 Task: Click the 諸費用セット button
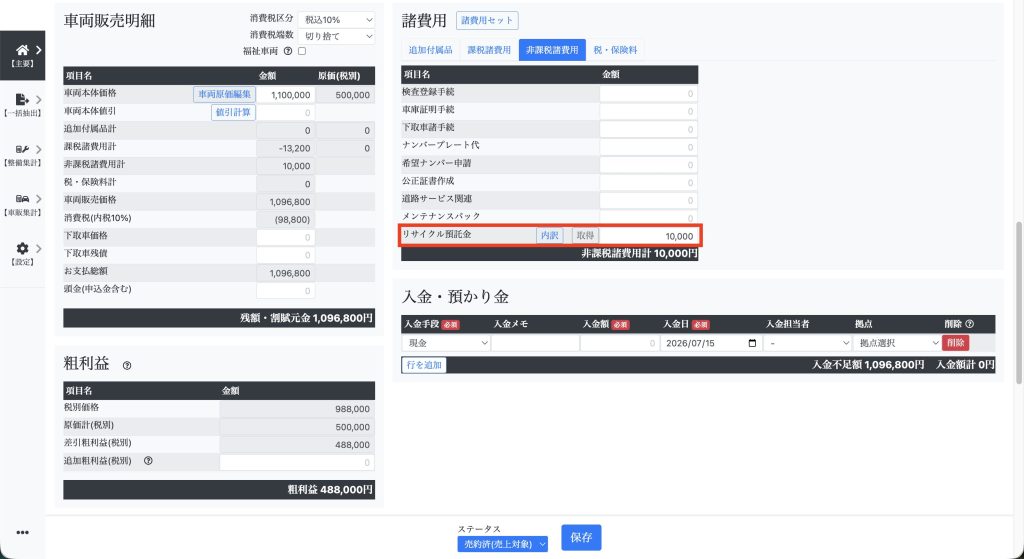[487, 20]
